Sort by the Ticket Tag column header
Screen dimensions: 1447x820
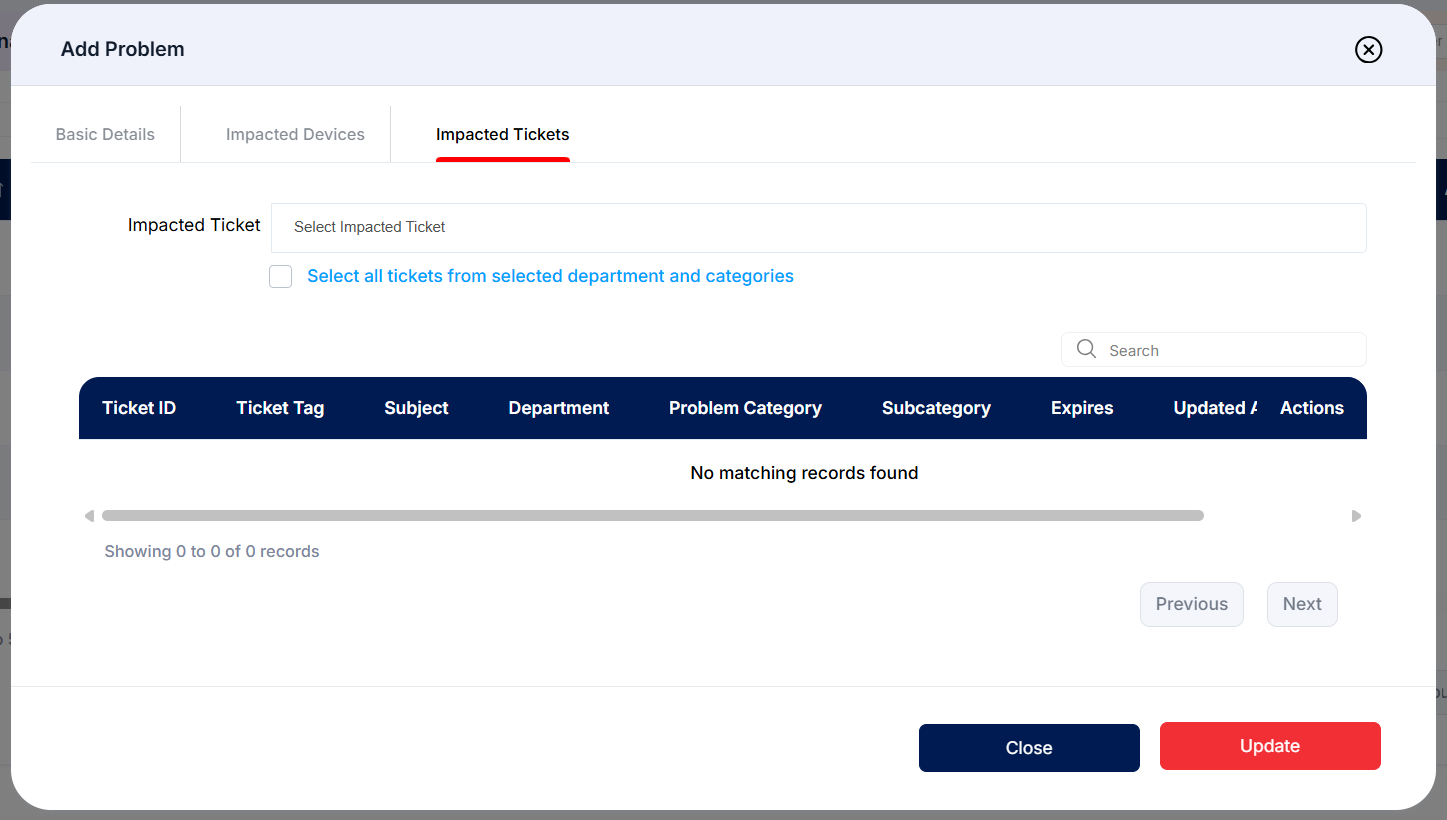[280, 408]
